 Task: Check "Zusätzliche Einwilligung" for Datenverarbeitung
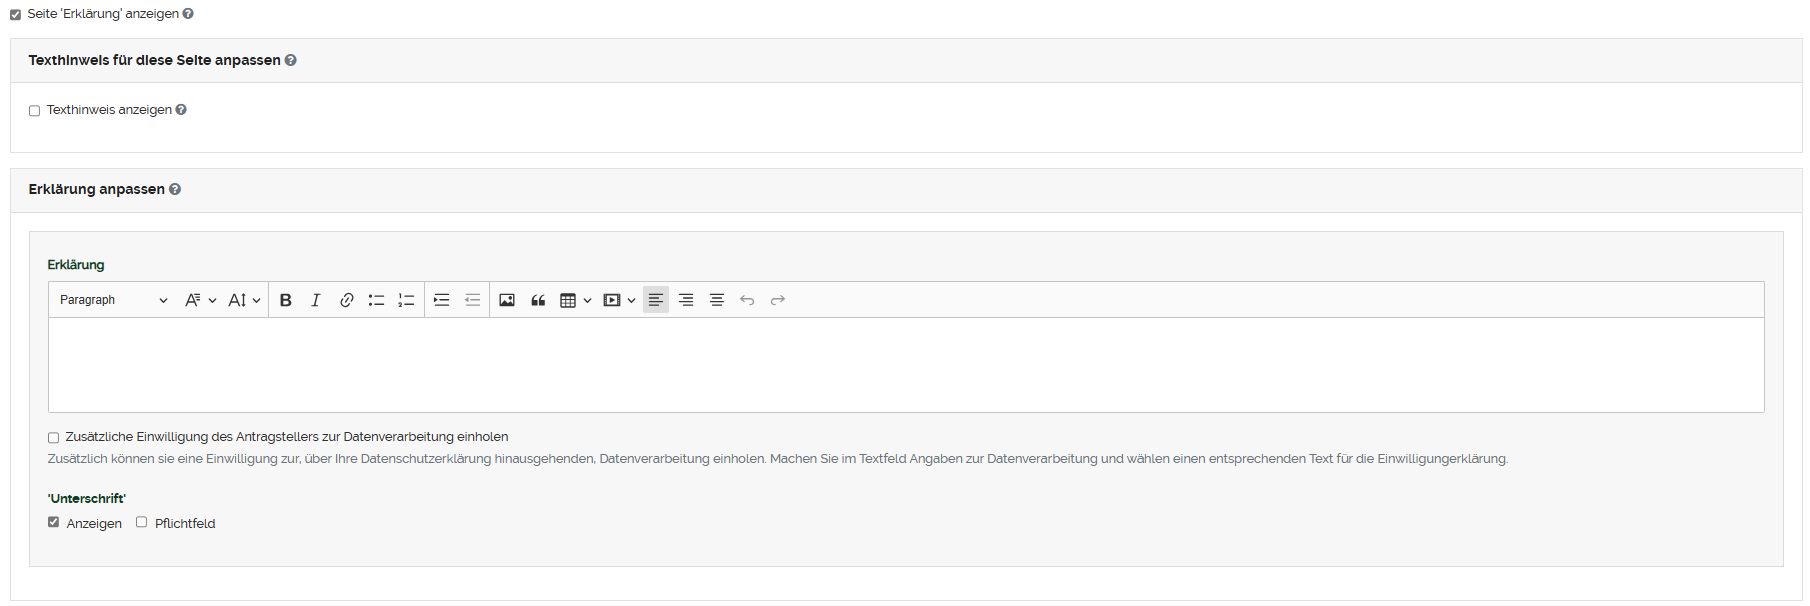(54, 438)
